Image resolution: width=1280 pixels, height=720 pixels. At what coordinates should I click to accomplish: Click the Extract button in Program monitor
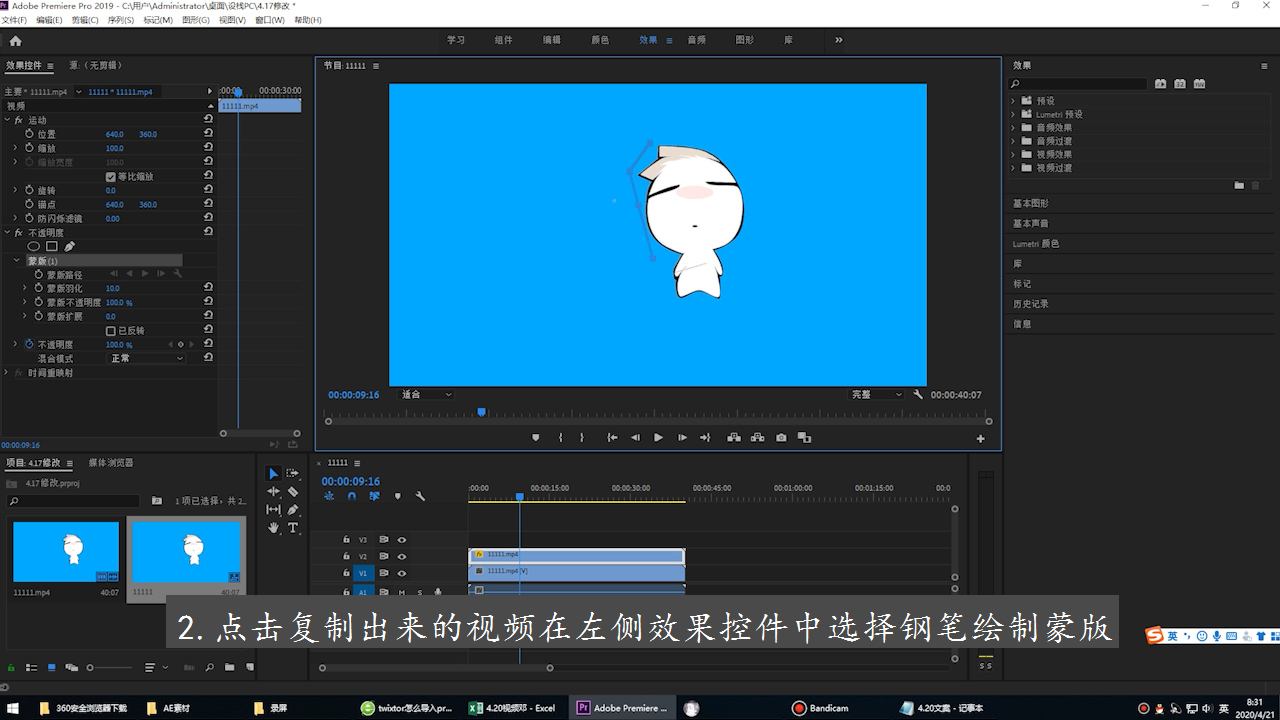757,437
